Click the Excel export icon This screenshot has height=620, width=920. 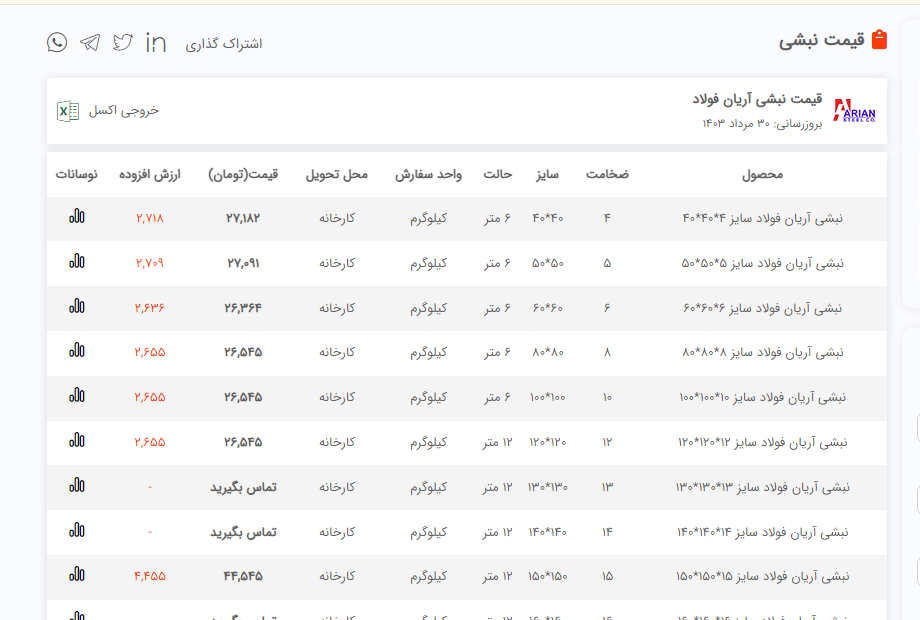(68, 111)
